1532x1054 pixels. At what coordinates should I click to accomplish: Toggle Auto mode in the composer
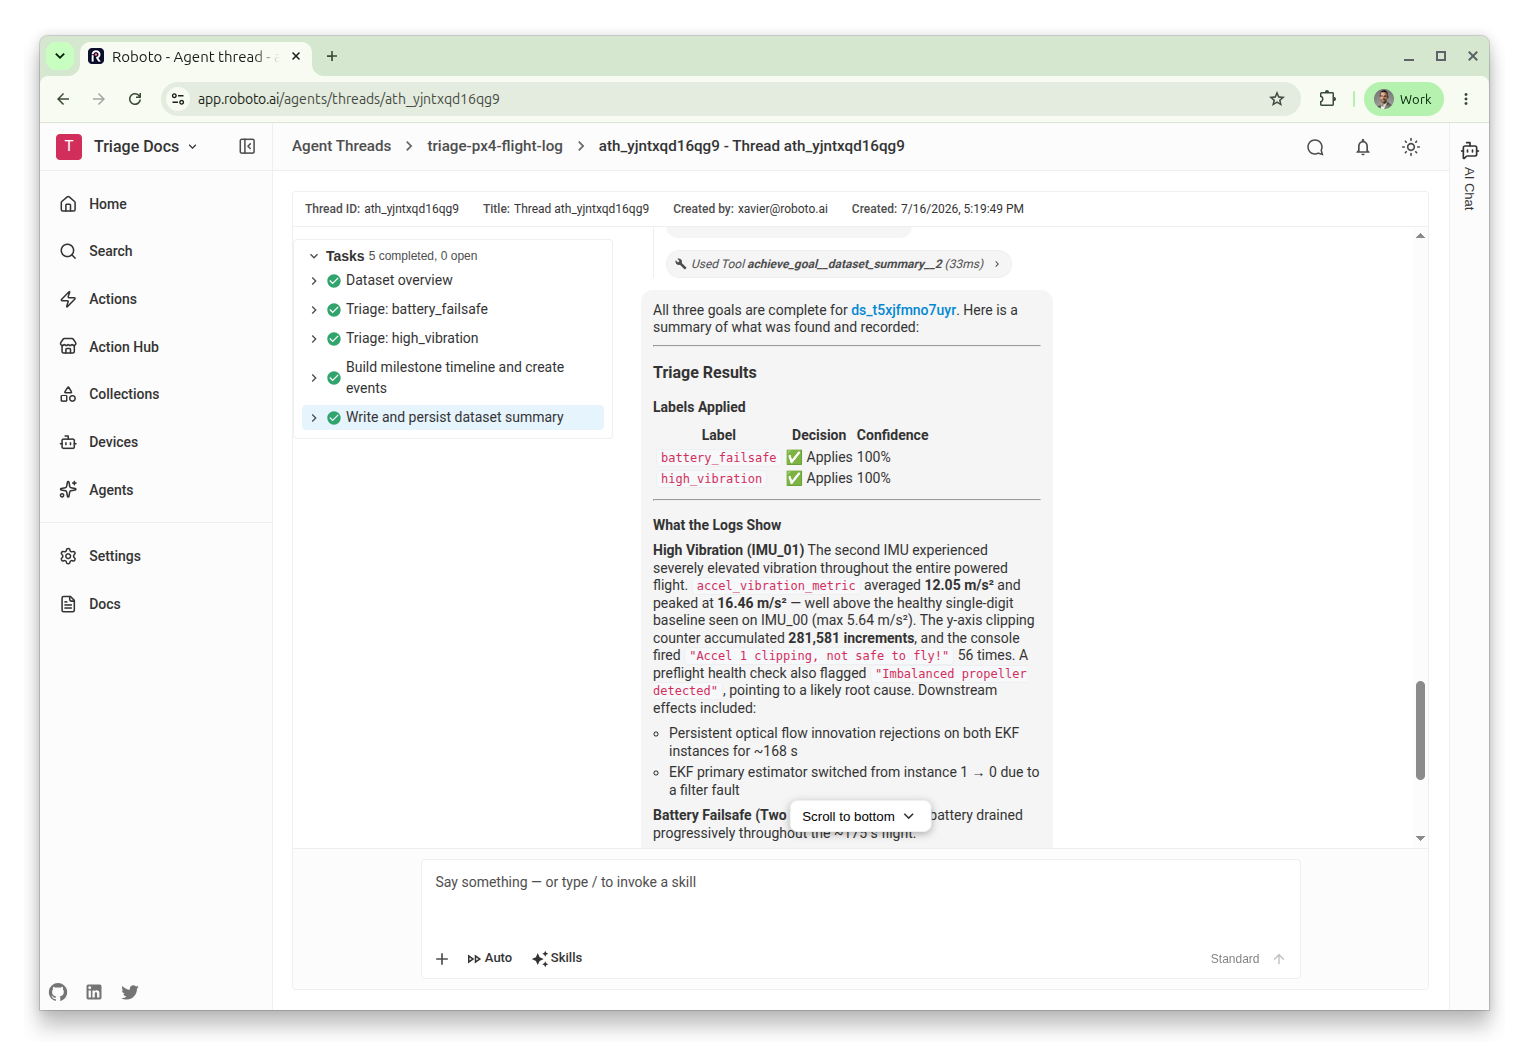[489, 958]
